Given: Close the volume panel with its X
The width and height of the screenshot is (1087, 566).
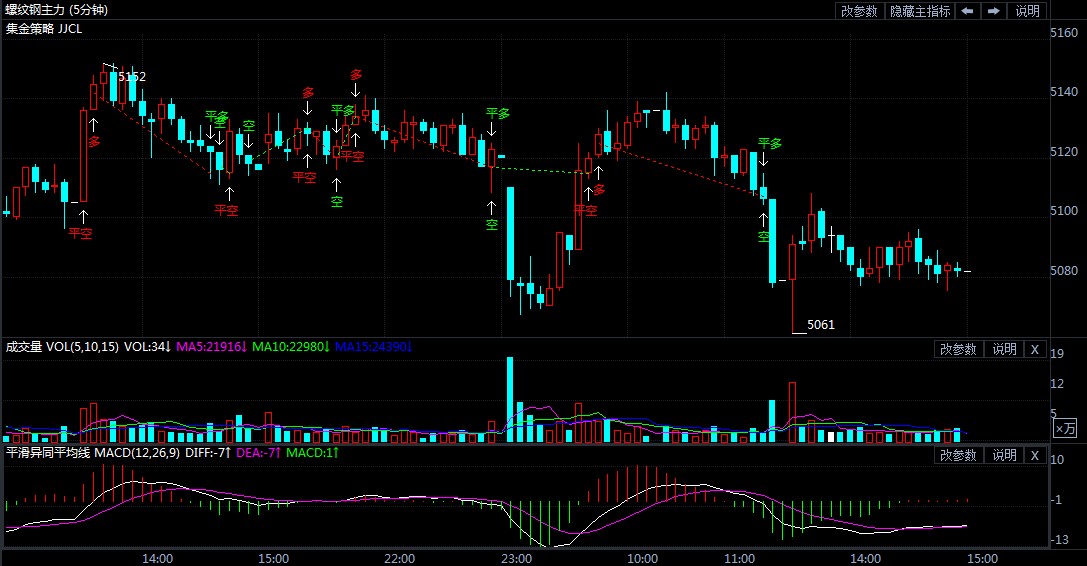Looking at the screenshot, I should pyautogui.click(x=1035, y=349).
